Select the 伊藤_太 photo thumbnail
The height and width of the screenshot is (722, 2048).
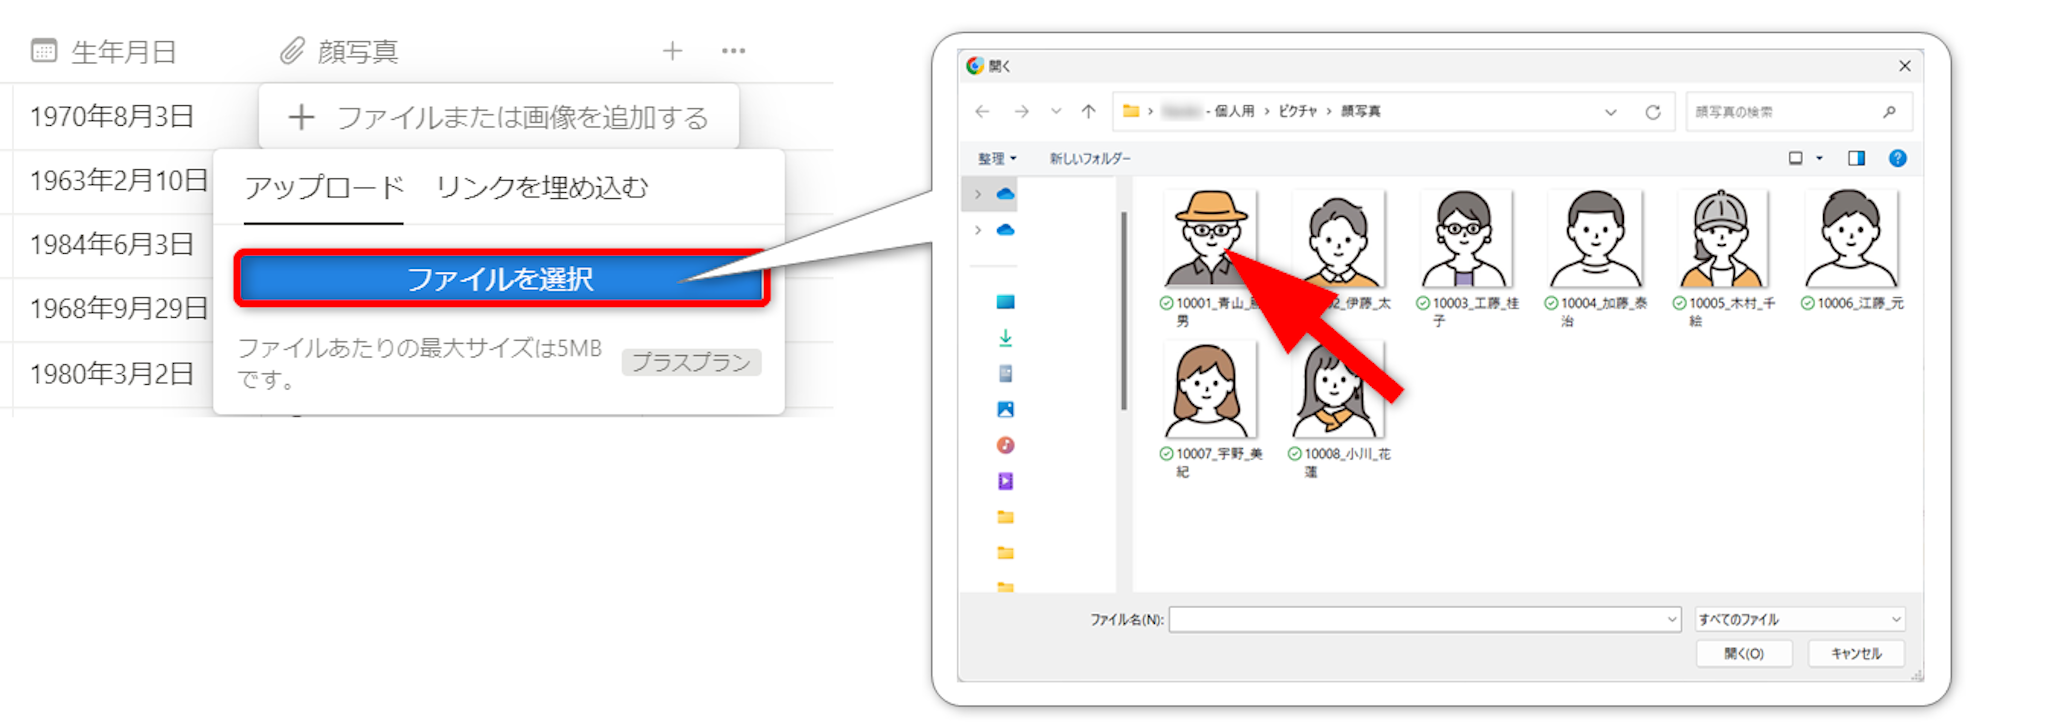(1338, 238)
